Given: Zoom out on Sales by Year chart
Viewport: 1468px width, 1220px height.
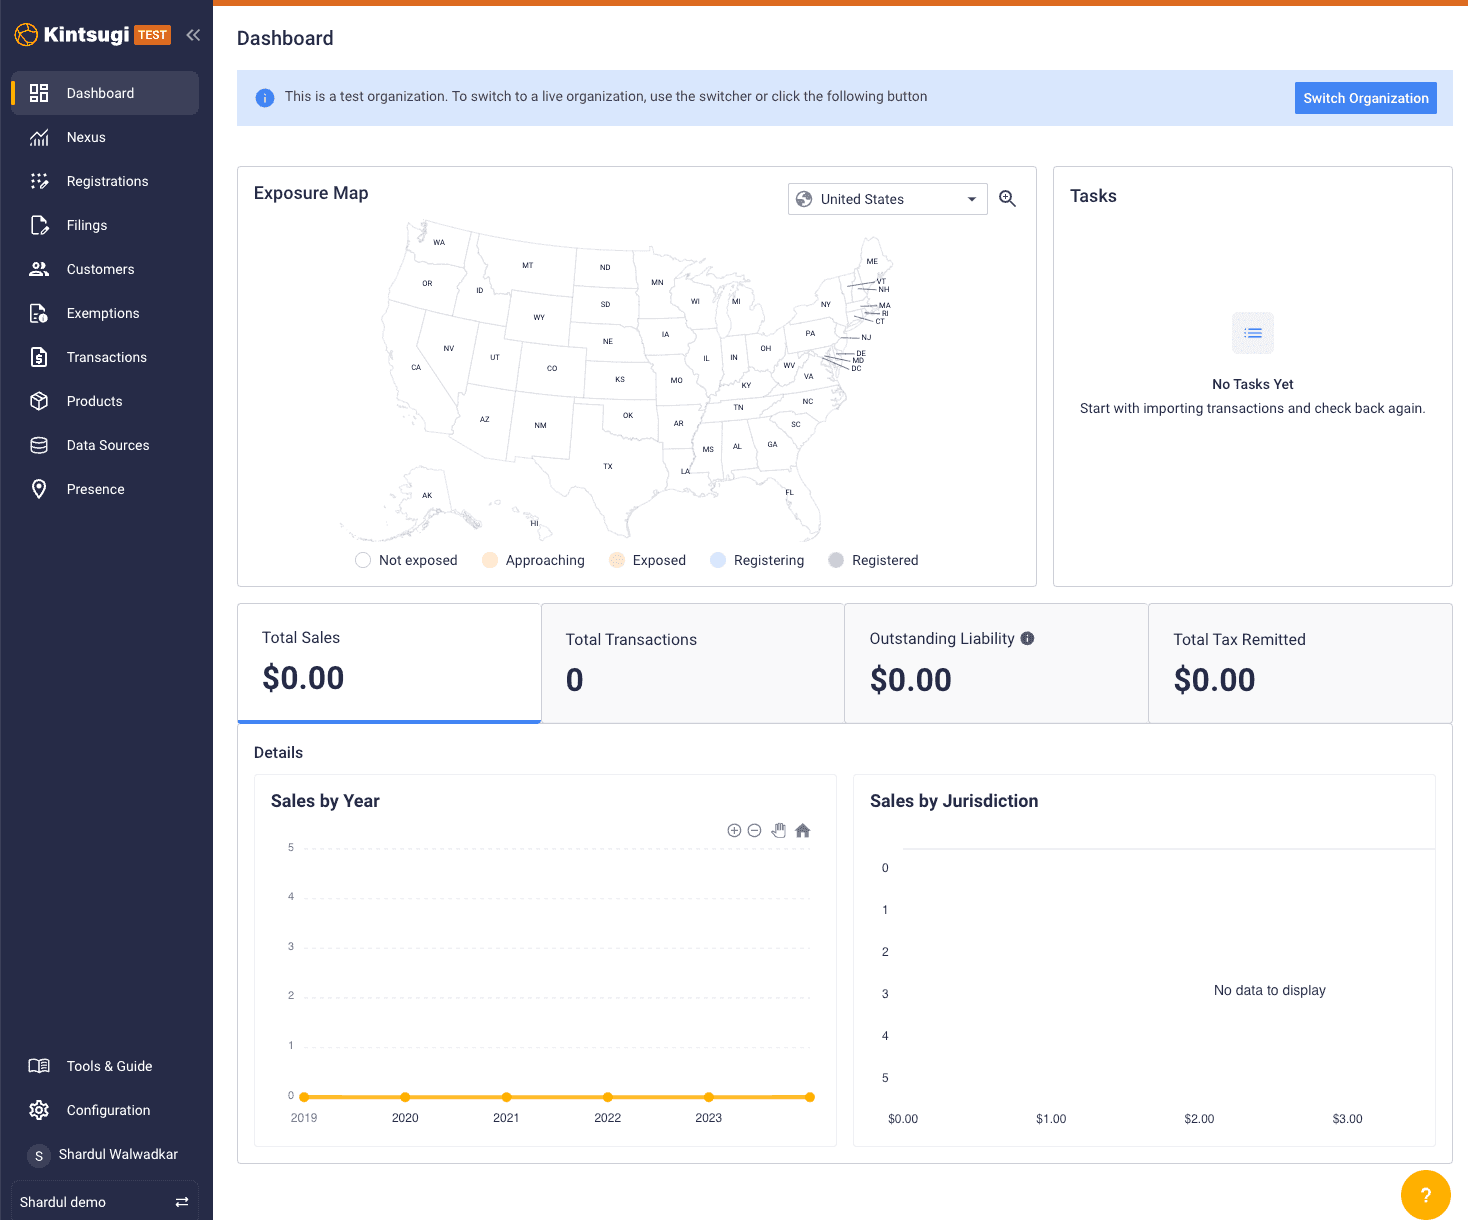Looking at the screenshot, I should (755, 830).
